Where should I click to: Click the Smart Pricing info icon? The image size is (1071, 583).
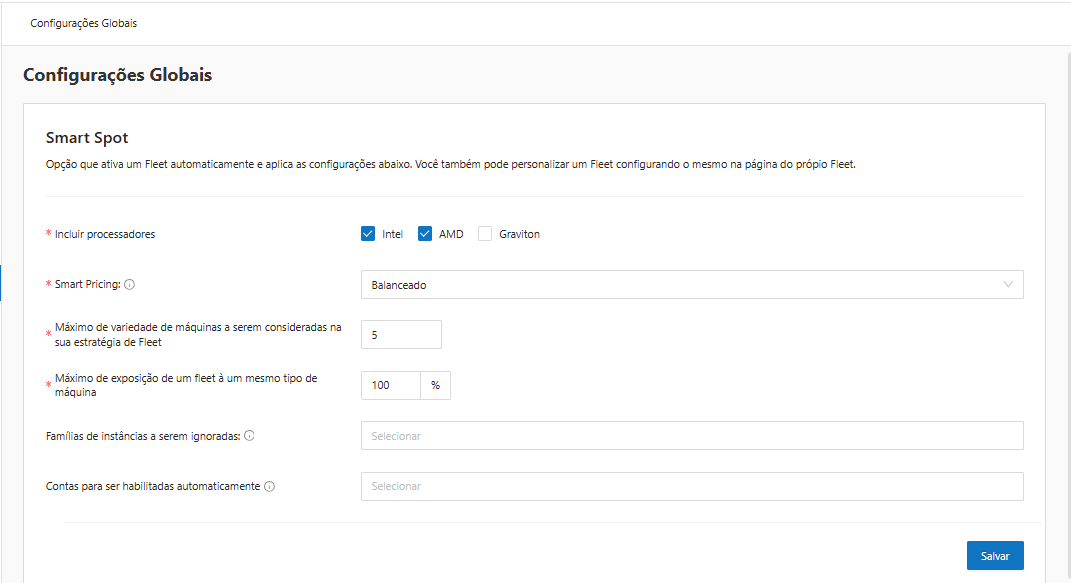click(x=130, y=285)
